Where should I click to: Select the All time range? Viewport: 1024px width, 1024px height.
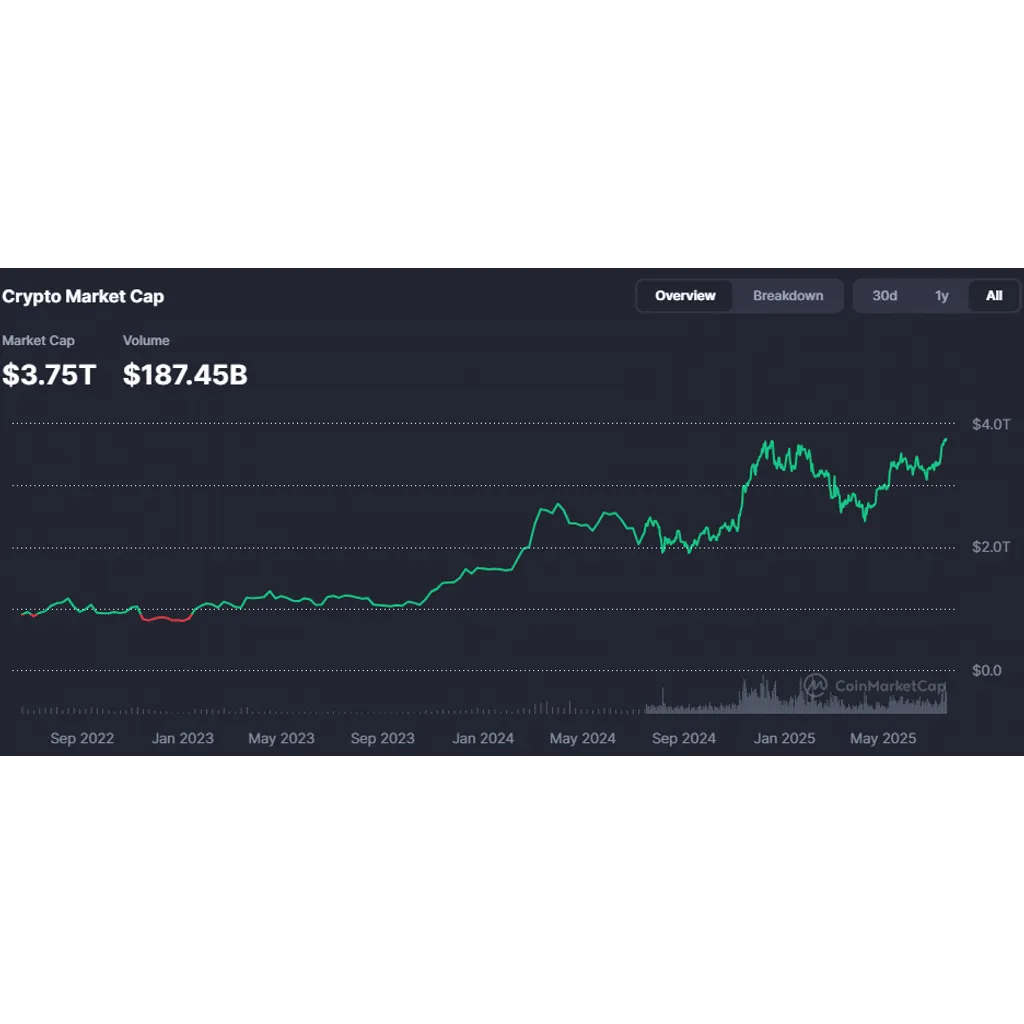(x=993, y=296)
